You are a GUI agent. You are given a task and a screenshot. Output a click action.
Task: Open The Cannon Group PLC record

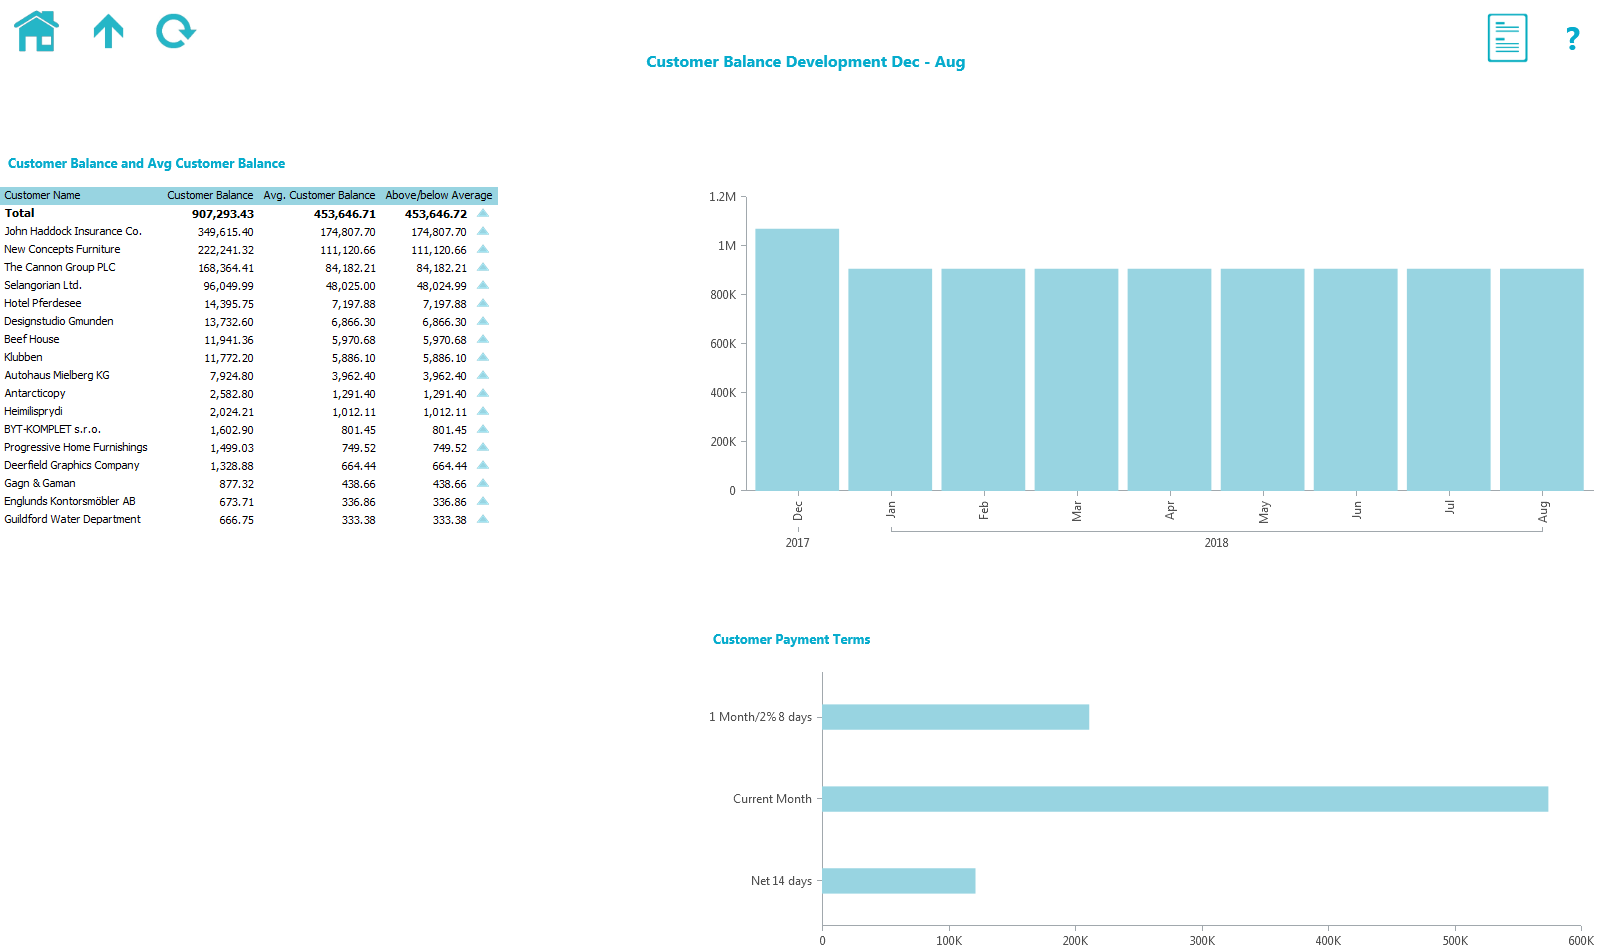click(59, 267)
